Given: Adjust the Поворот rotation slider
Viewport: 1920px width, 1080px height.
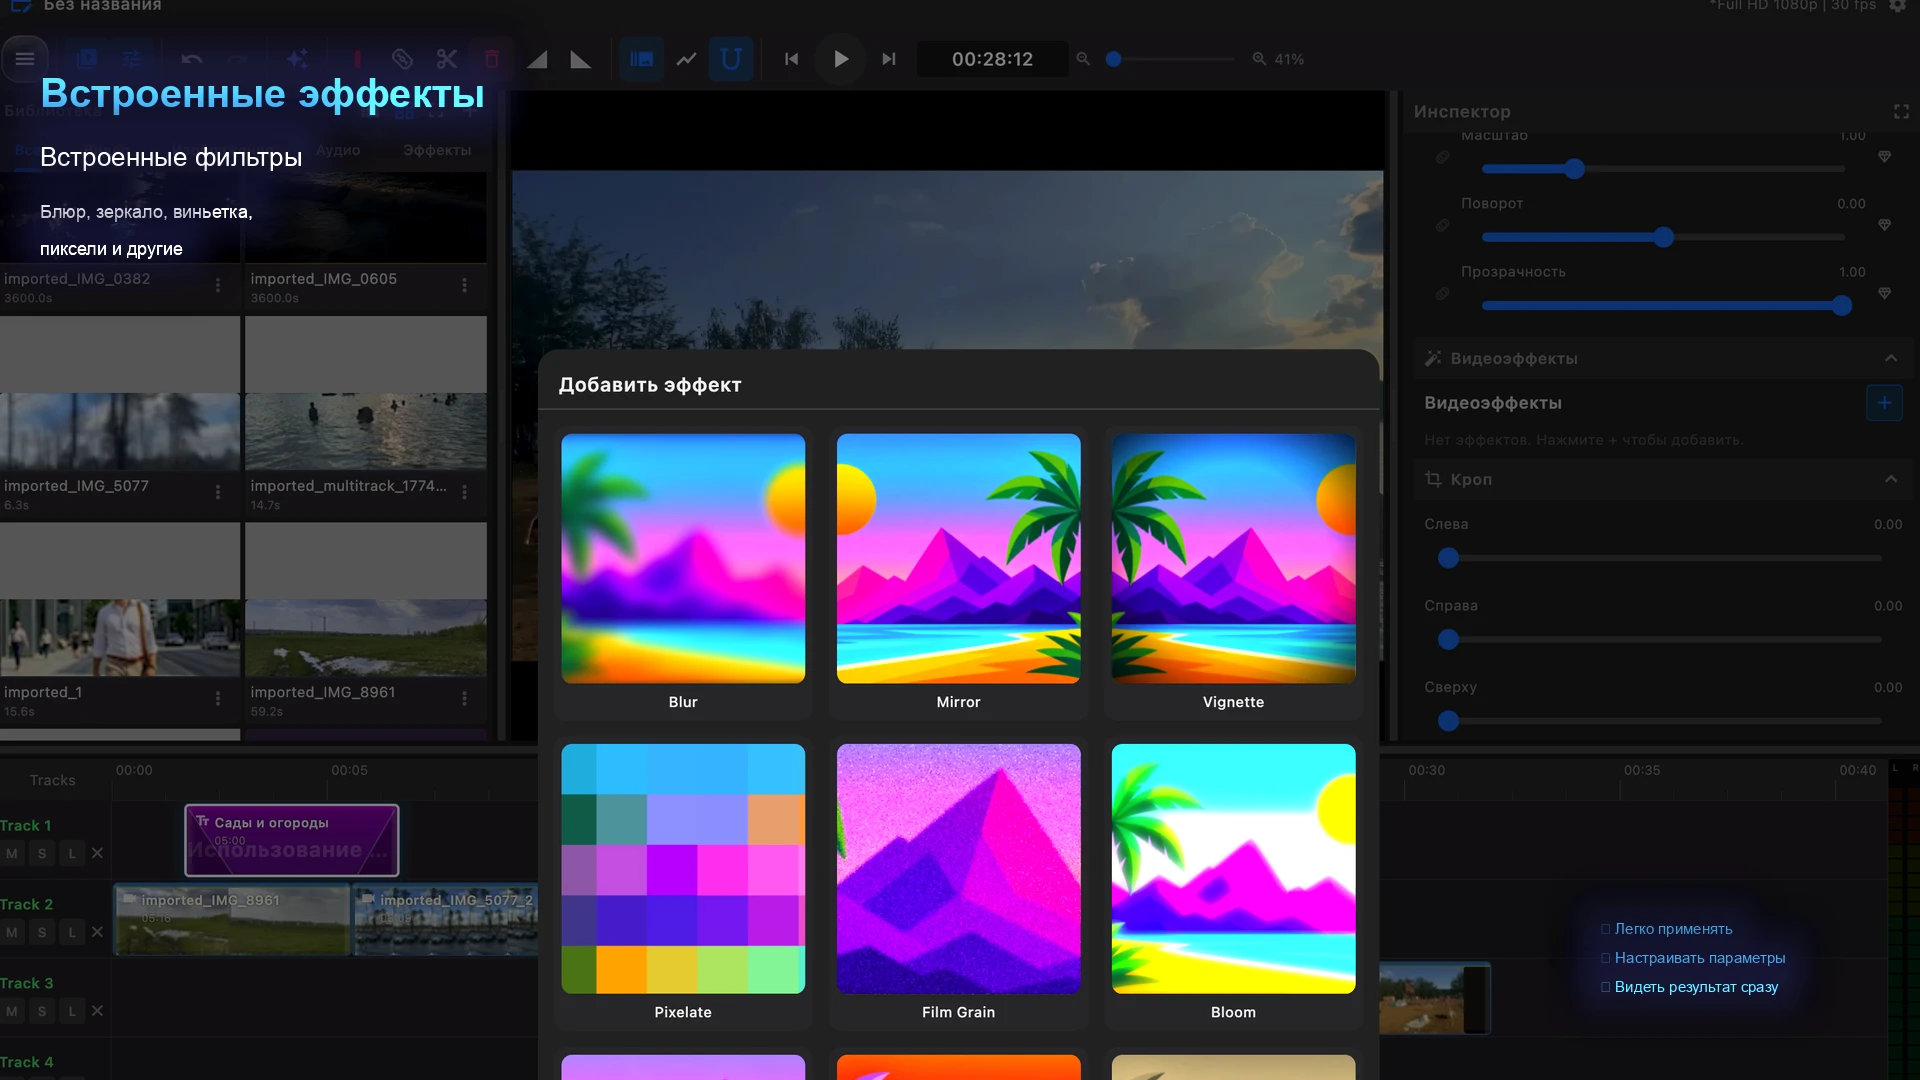Looking at the screenshot, I should pos(1663,237).
